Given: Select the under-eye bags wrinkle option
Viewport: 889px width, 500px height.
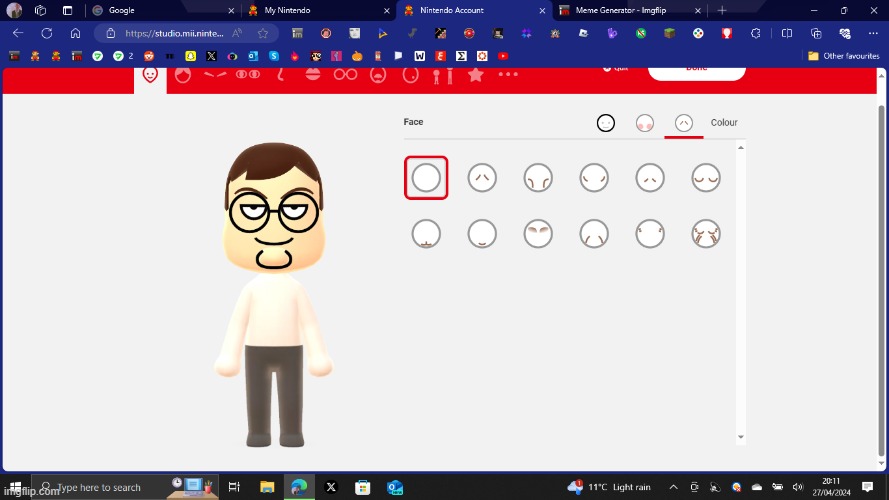Looking at the screenshot, I should pos(706,178).
